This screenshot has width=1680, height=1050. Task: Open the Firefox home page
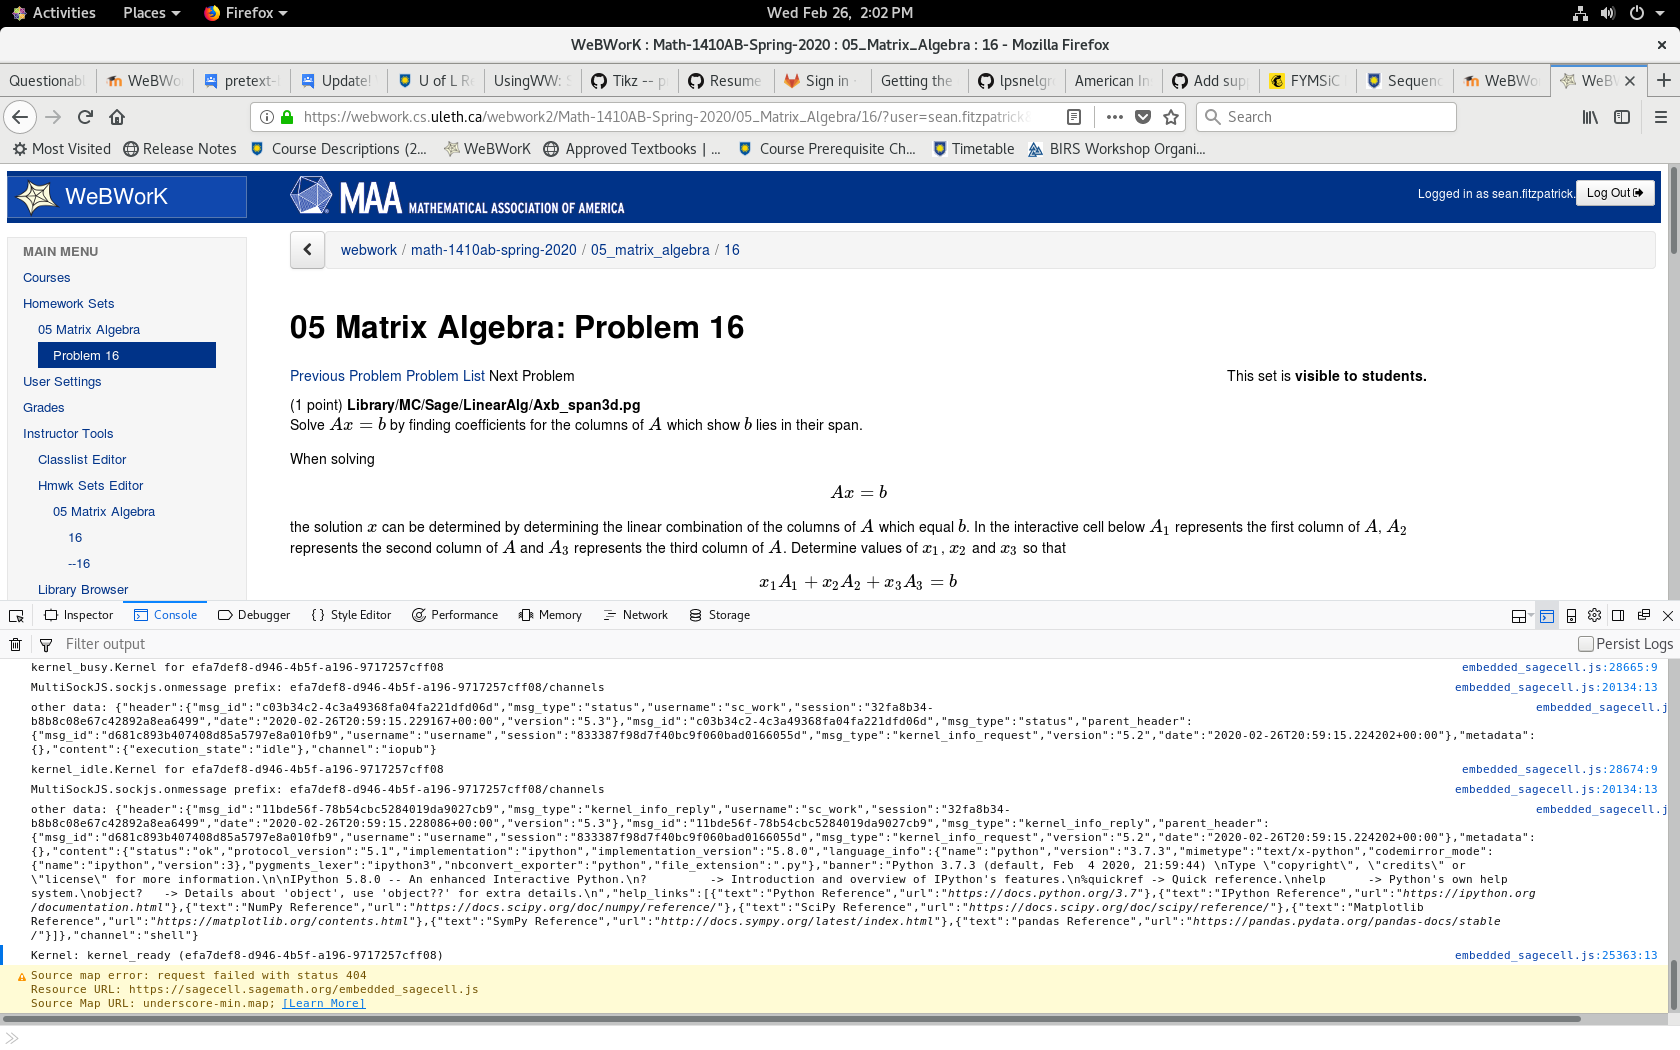(117, 117)
